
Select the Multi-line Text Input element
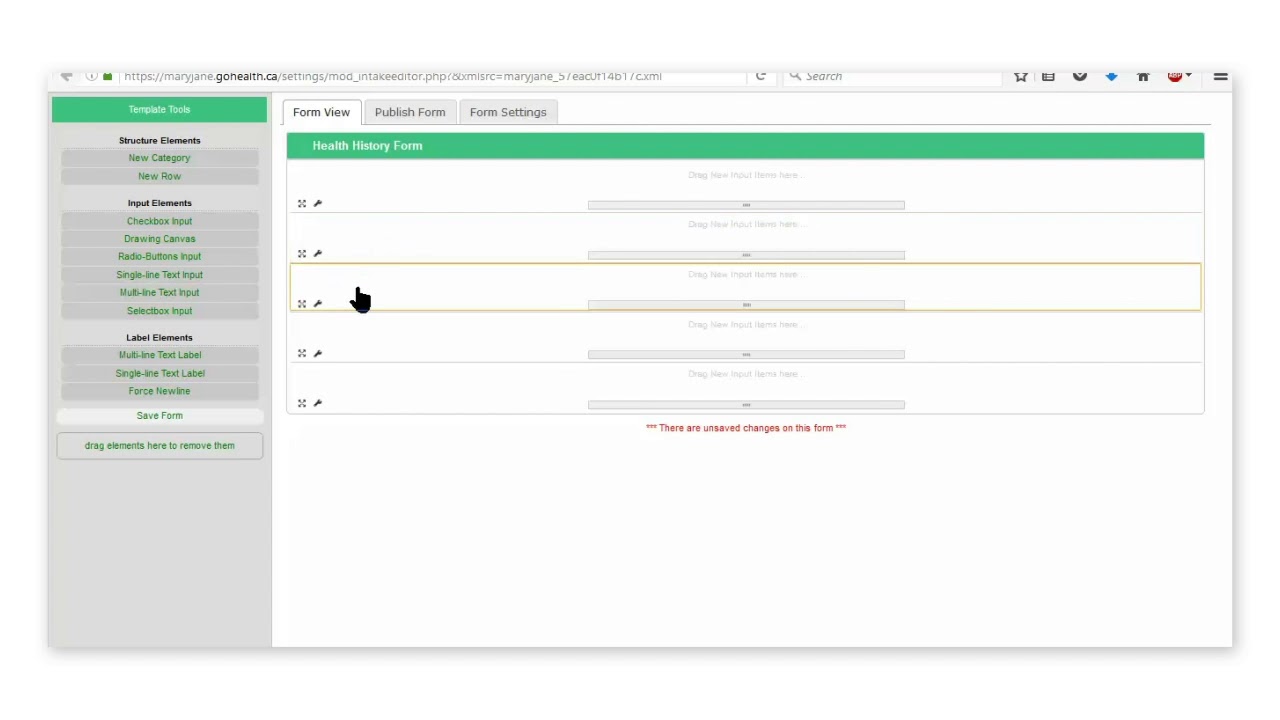pyautogui.click(x=160, y=293)
